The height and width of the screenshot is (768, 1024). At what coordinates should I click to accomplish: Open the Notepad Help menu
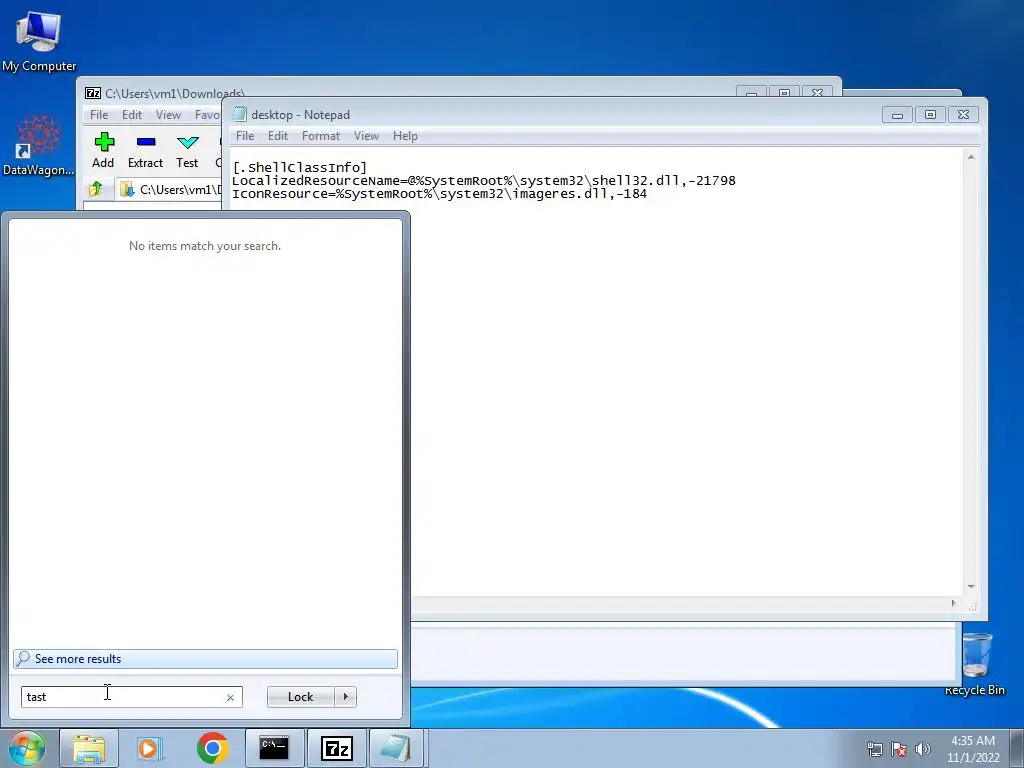point(405,136)
